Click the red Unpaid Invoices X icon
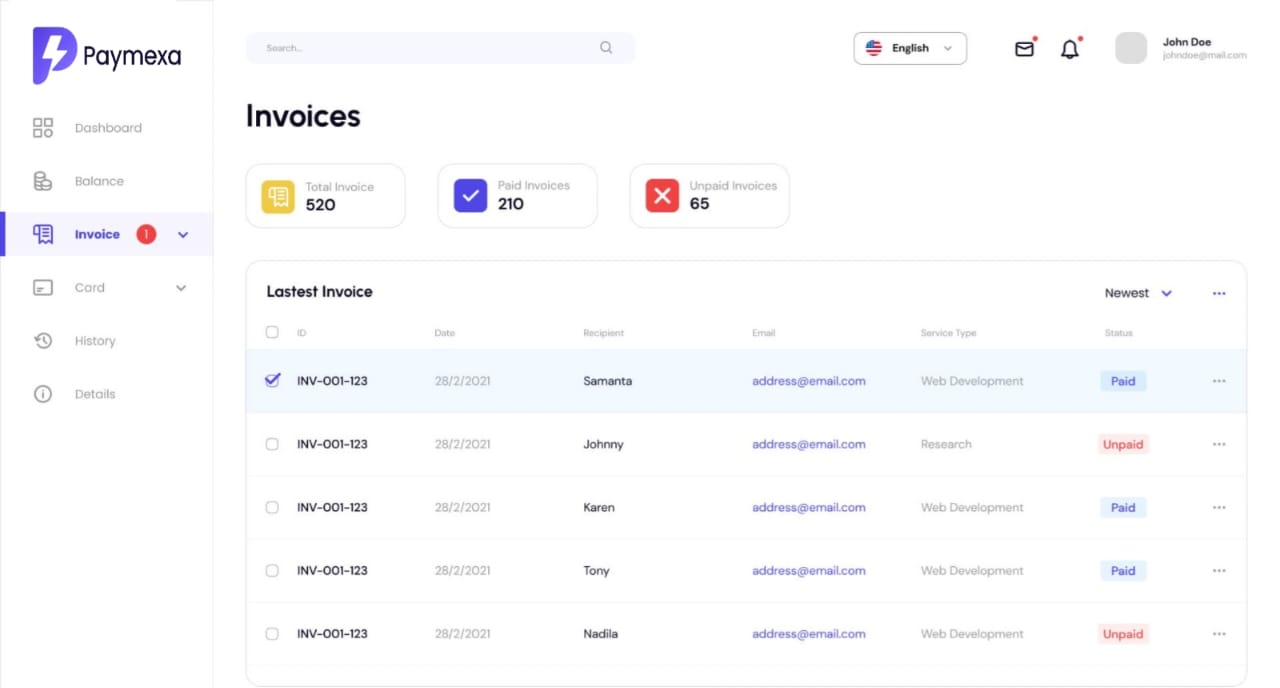The image size is (1280, 688). pos(662,196)
